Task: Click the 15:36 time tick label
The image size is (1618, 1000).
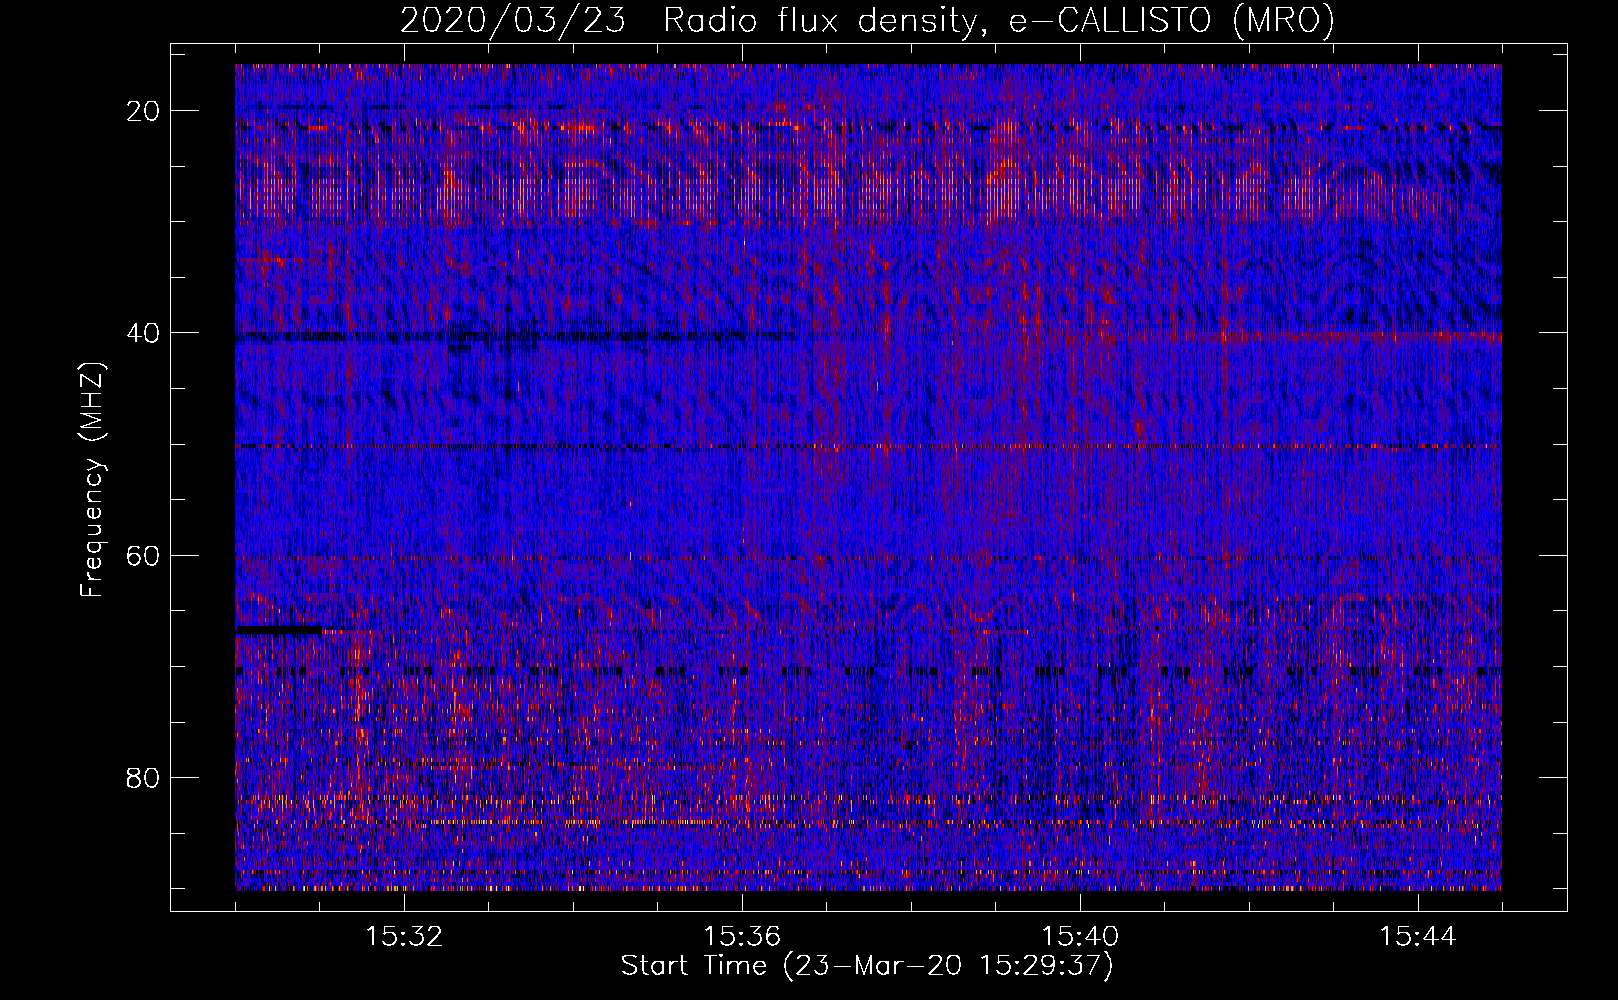Action: pyautogui.click(x=742, y=937)
